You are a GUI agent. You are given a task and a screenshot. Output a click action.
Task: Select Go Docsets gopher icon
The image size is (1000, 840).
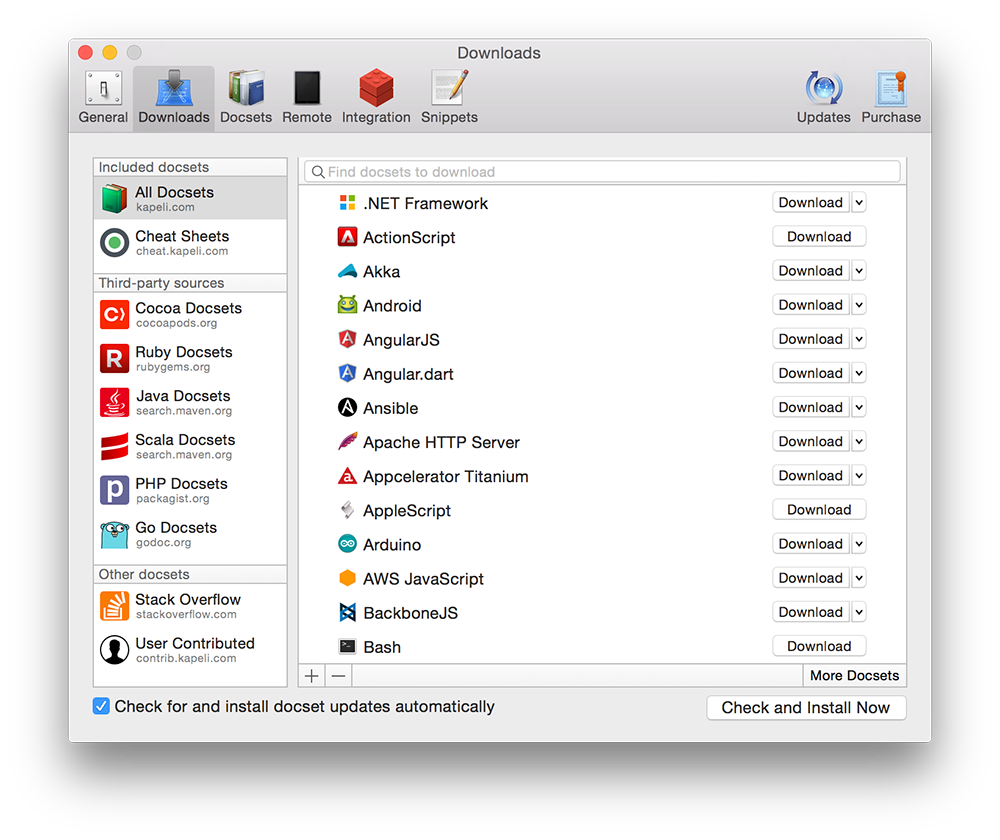(x=115, y=534)
